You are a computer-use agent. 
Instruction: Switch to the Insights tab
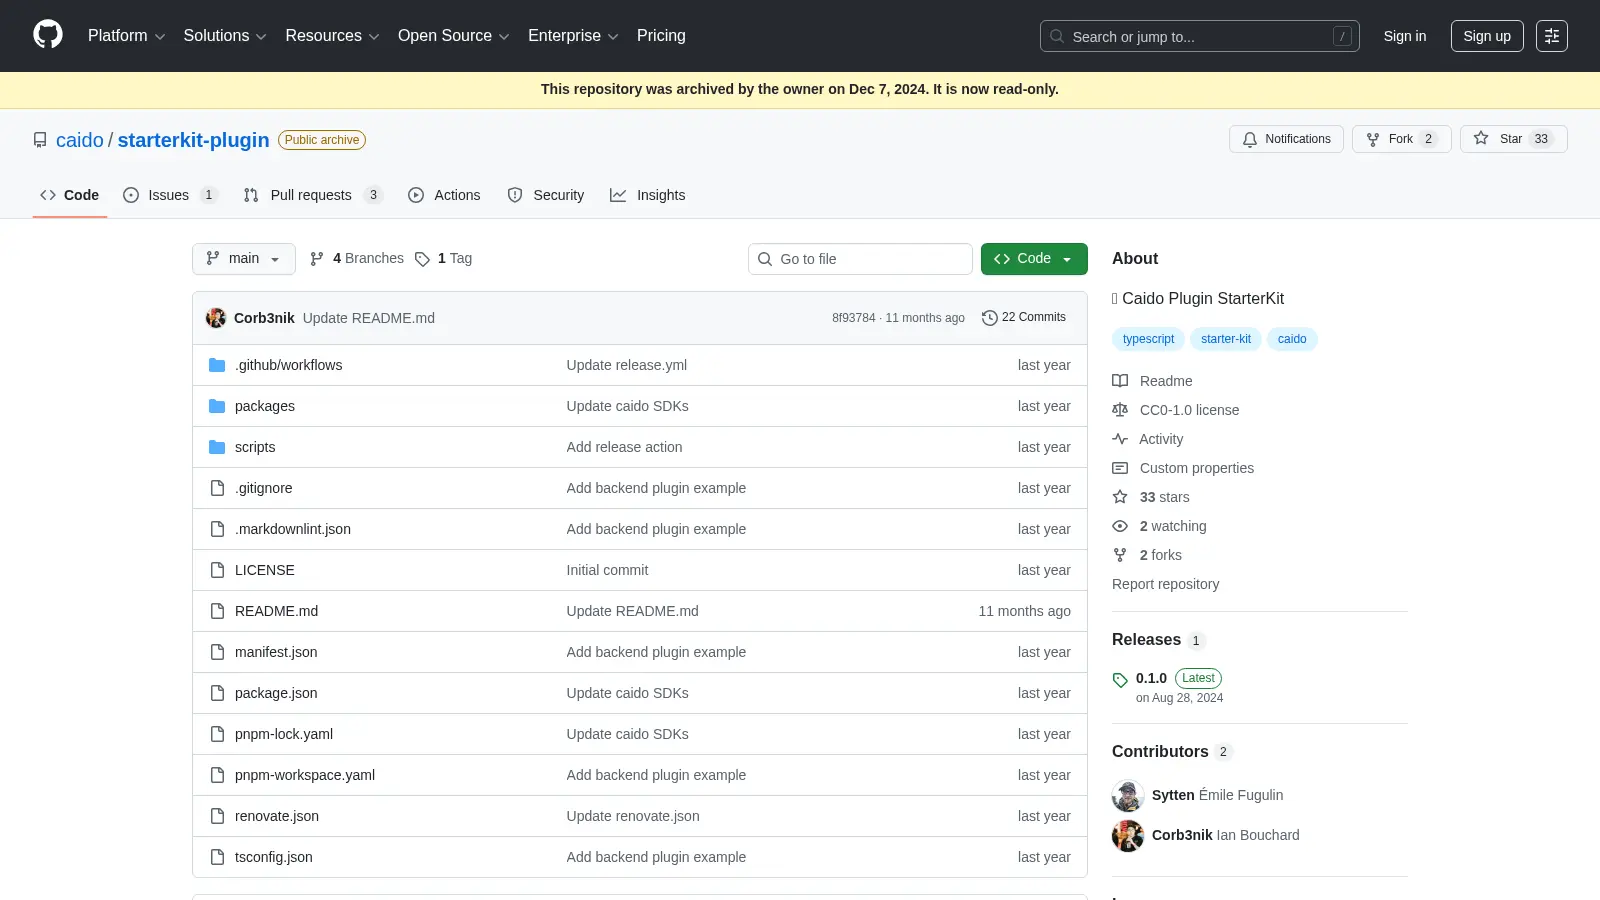(x=648, y=195)
